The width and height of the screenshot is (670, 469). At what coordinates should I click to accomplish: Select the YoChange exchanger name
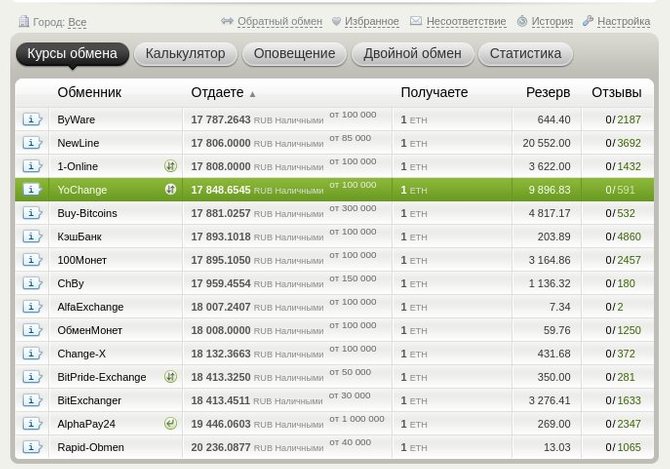[82, 190]
